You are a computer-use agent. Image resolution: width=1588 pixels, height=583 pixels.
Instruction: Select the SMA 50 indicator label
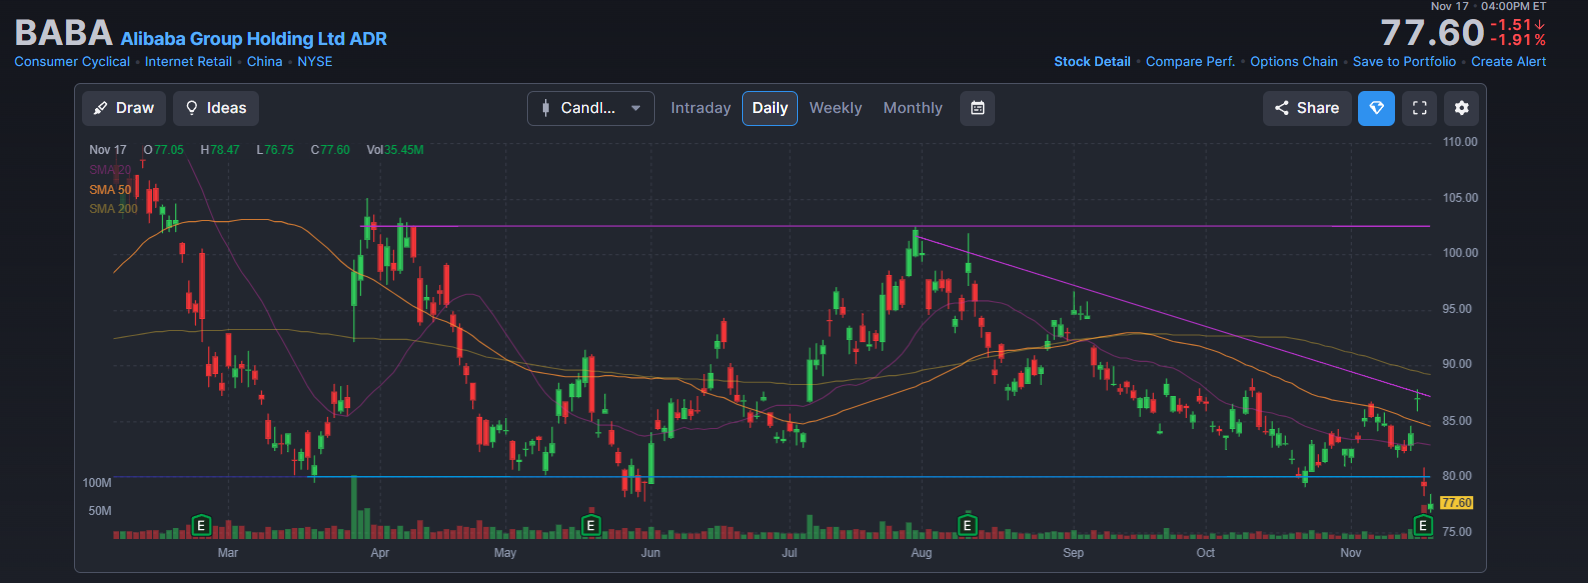[110, 190]
